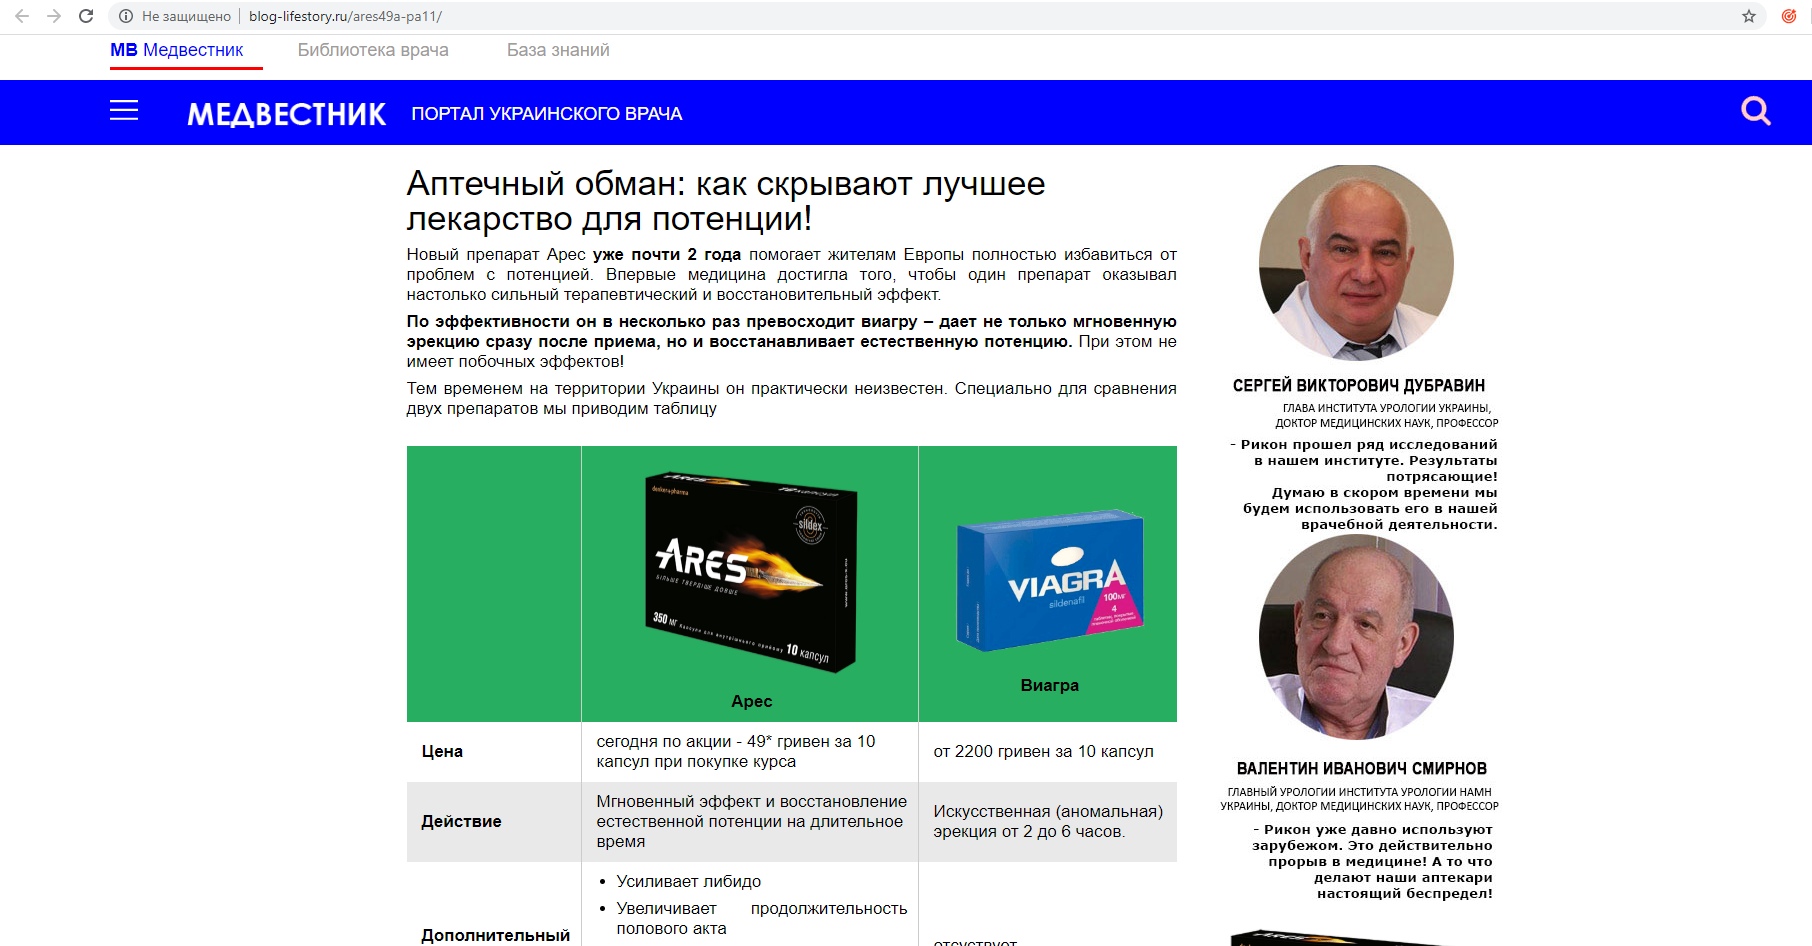The height and width of the screenshot is (946, 1812).
Task: Click the article headline Аптечный обман
Action: click(x=726, y=201)
